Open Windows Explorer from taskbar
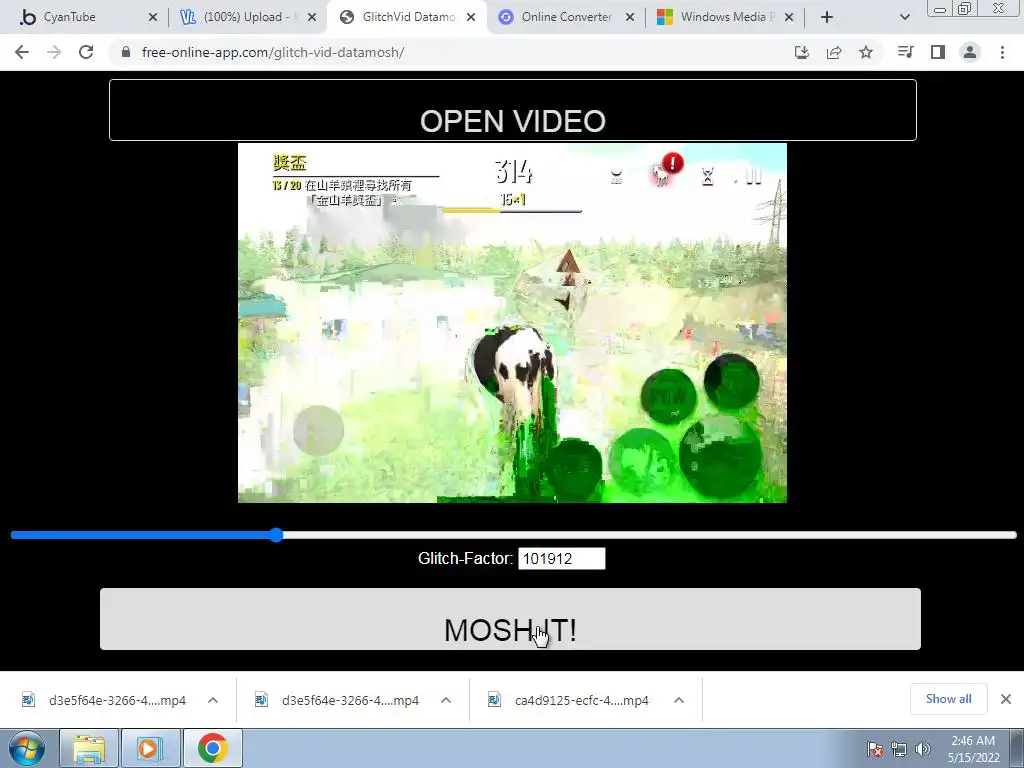 [x=89, y=748]
